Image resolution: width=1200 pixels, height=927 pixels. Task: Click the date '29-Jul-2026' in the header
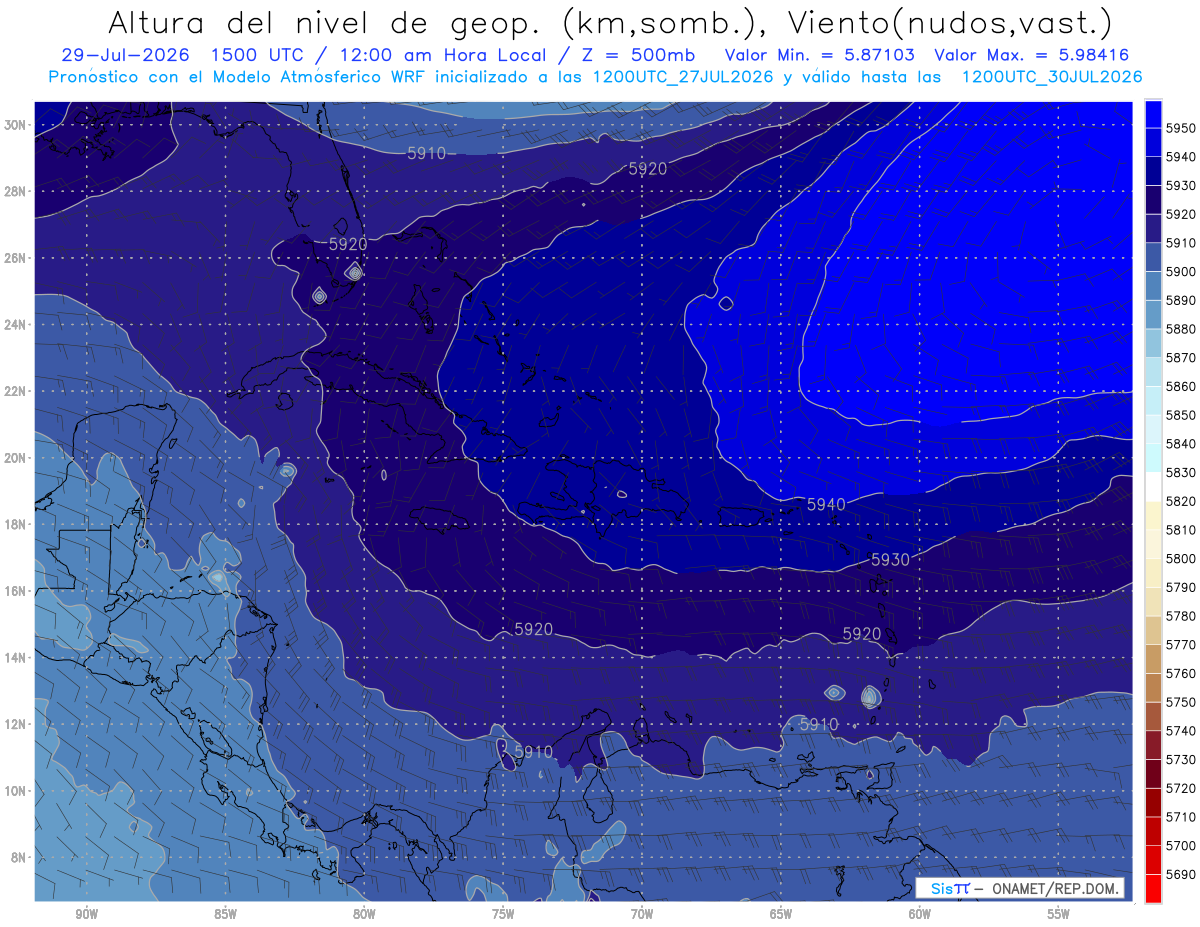point(126,55)
